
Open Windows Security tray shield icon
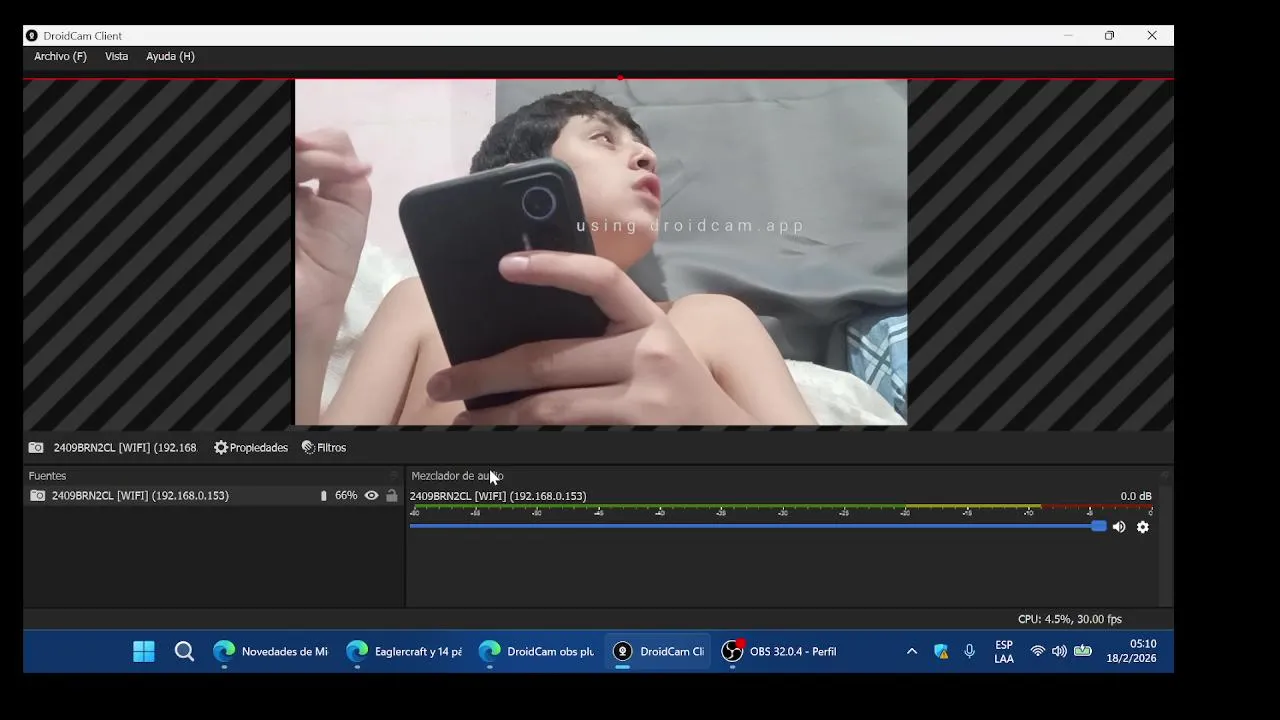(x=941, y=652)
